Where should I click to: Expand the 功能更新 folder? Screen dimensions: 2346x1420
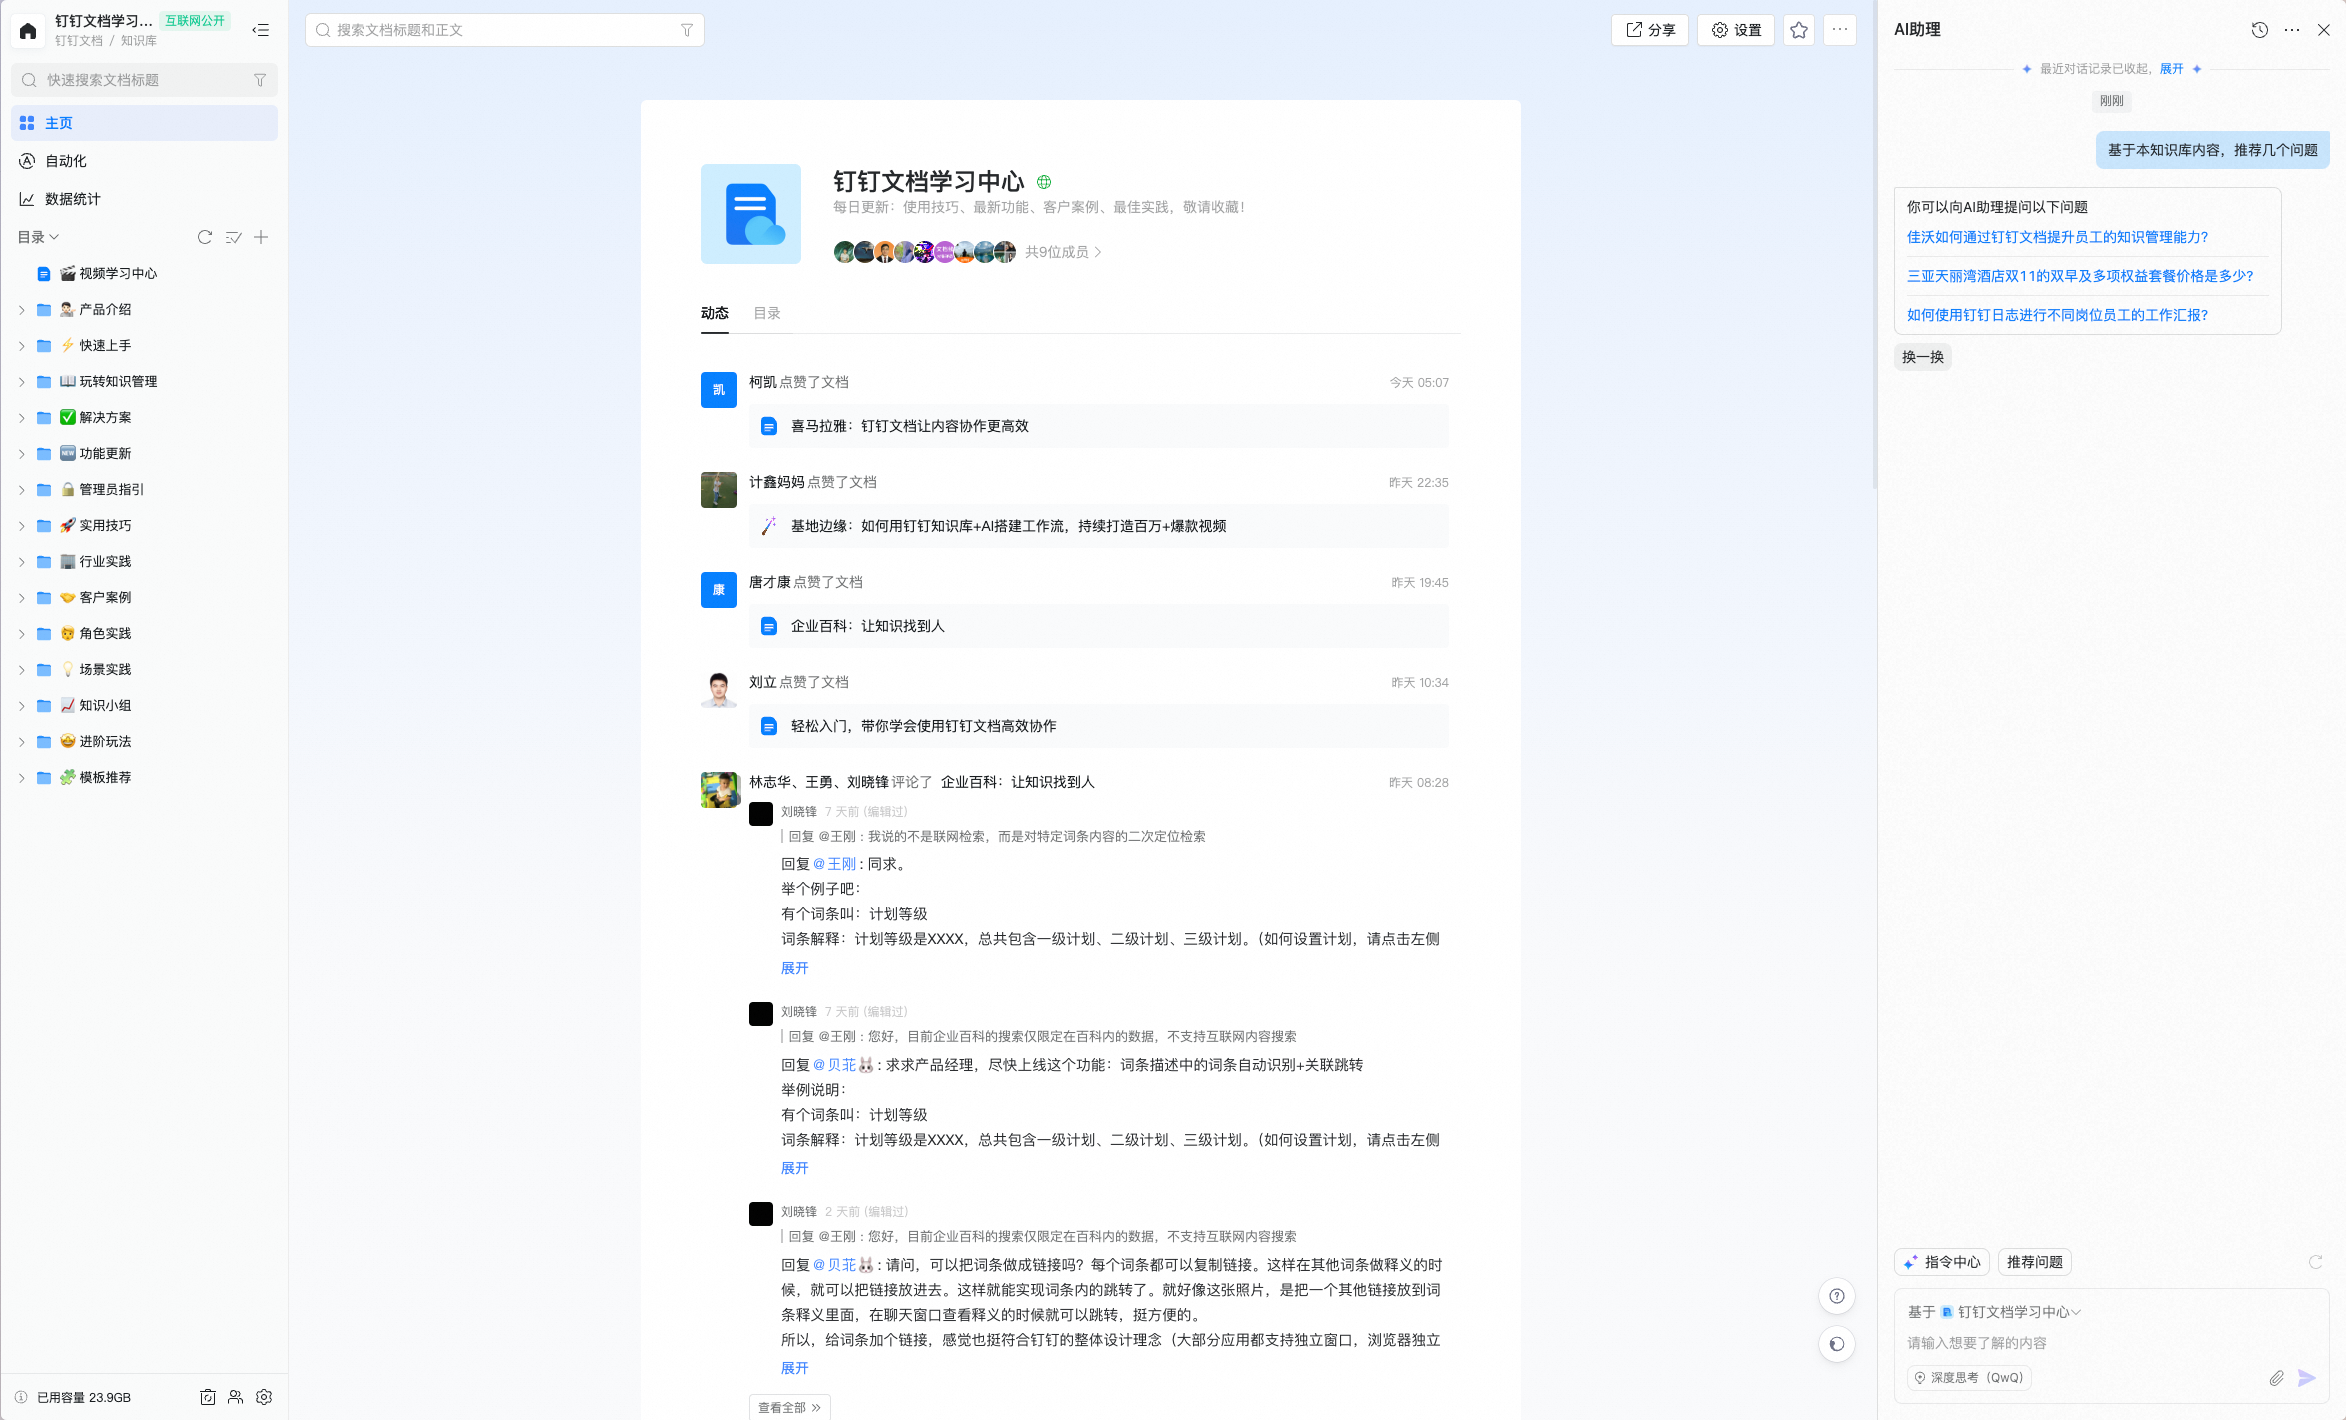pos(22,454)
